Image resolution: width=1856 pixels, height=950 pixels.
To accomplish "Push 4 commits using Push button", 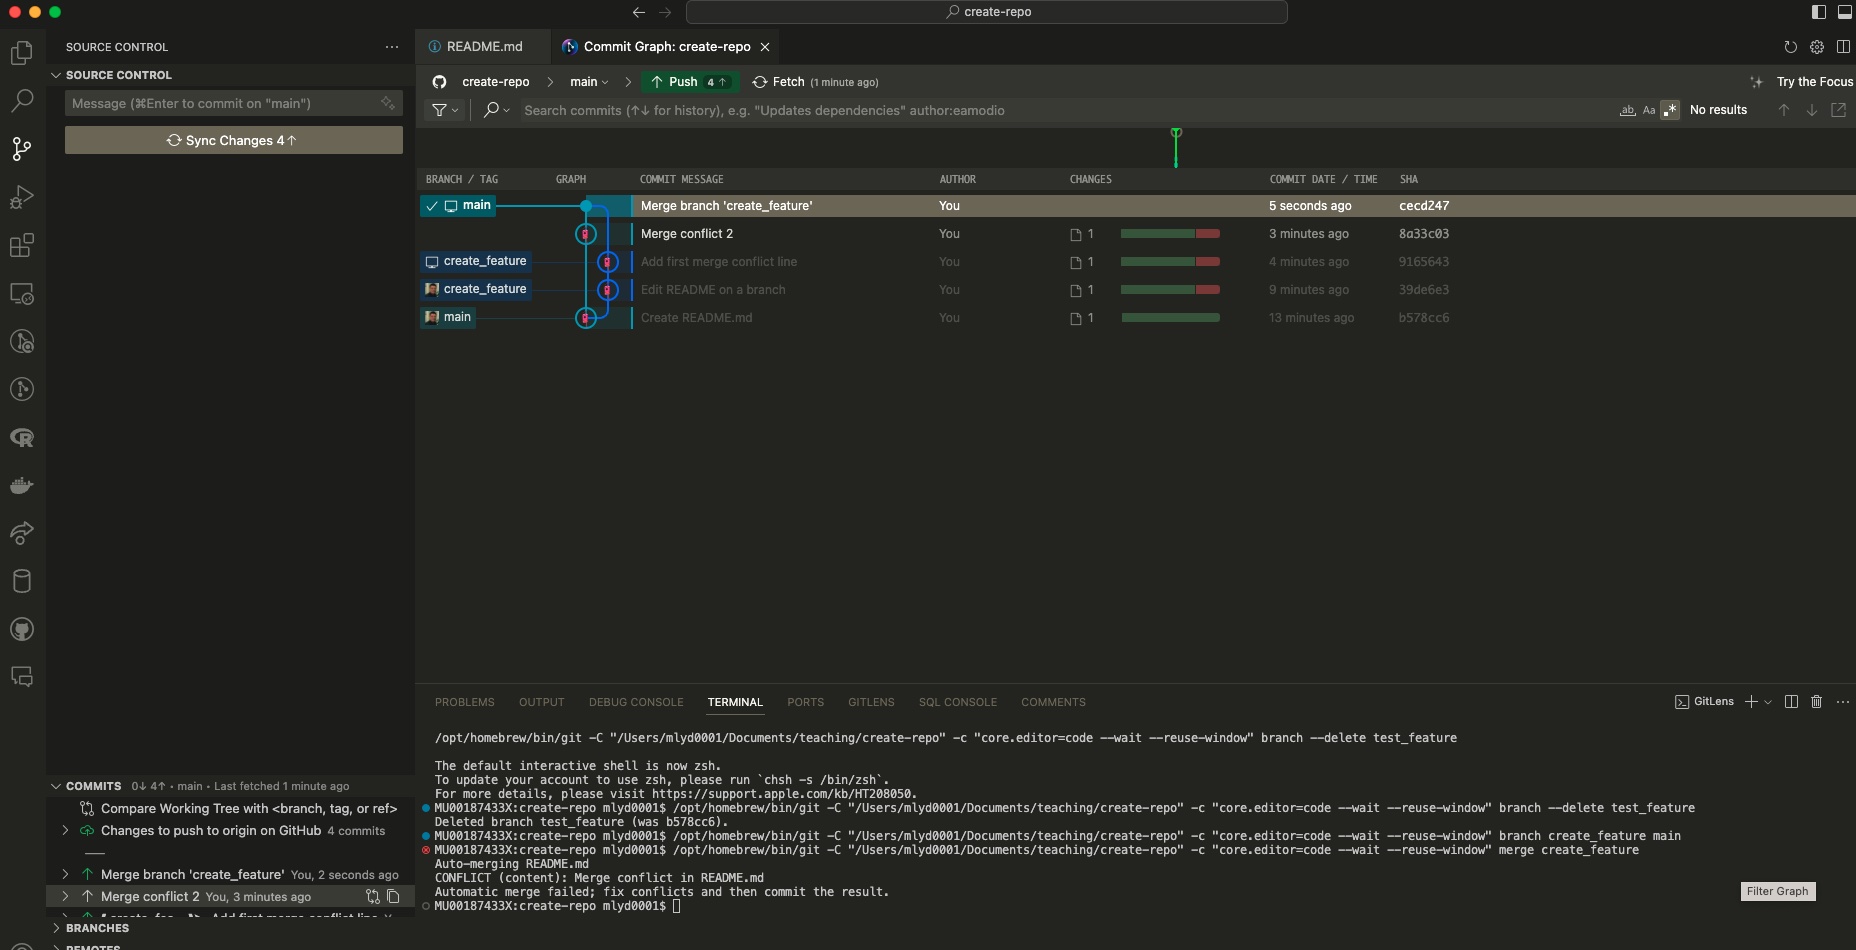I will 688,82.
